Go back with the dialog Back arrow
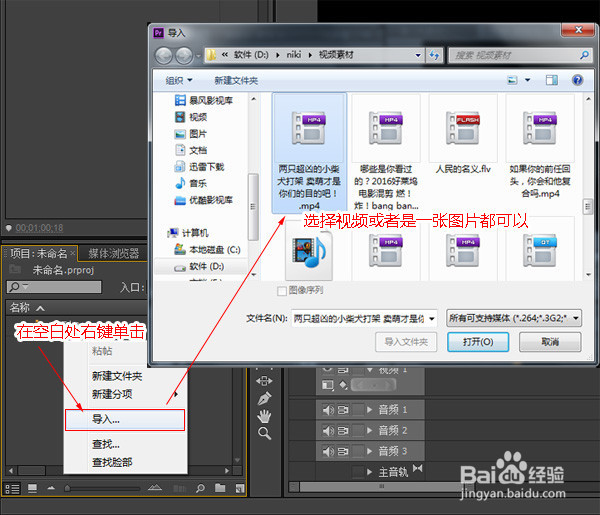 tap(164, 56)
